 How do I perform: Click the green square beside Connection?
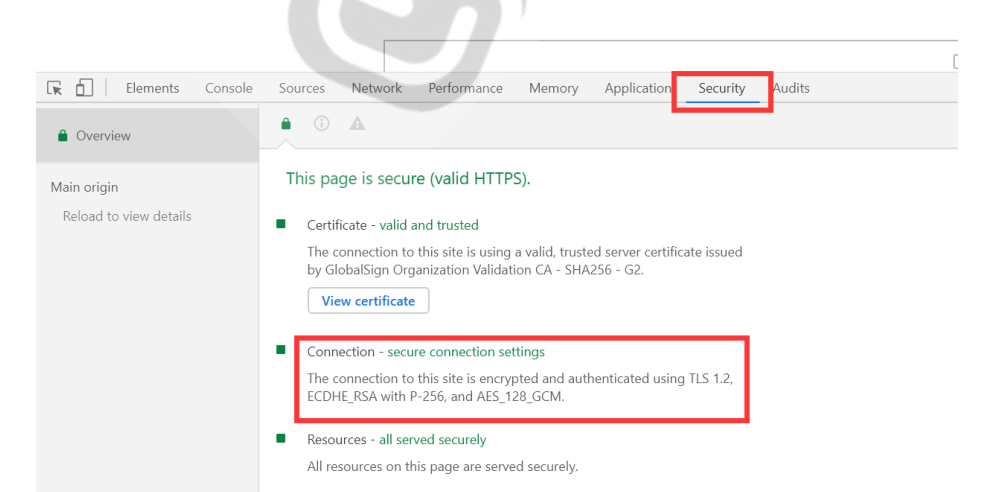tap(281, 351)
